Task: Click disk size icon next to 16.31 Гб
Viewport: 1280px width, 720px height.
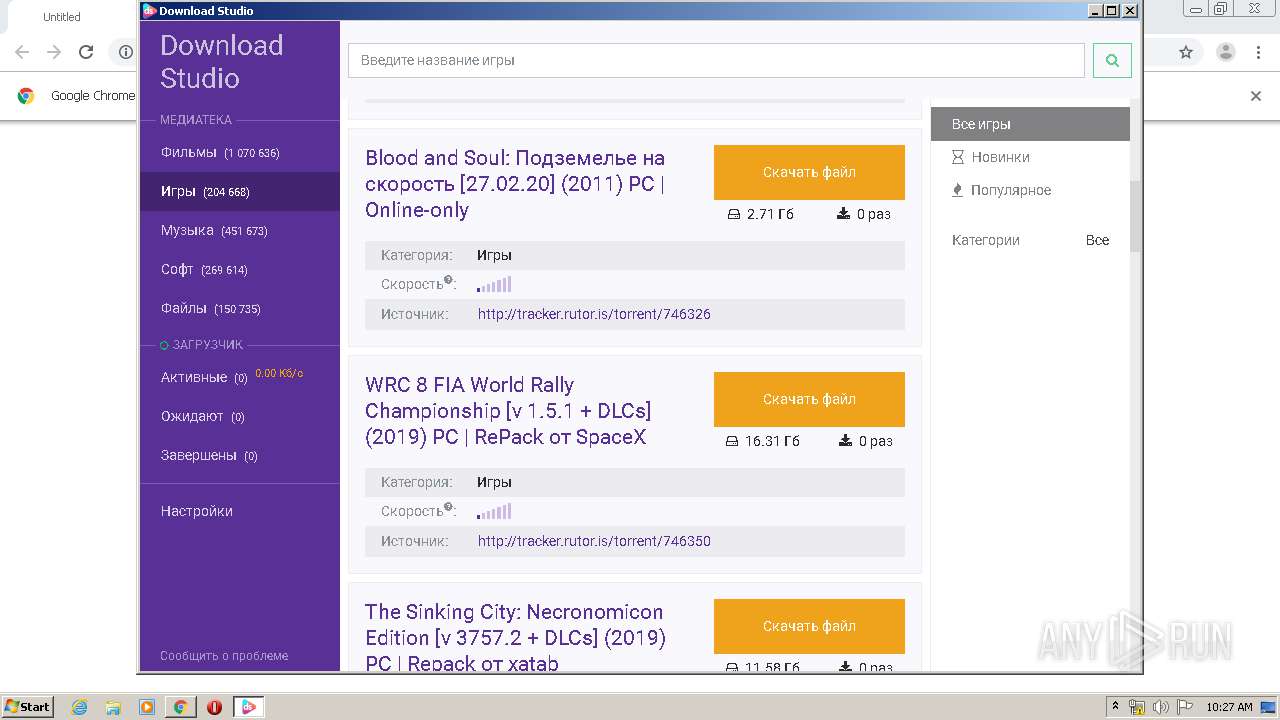Action: click(731, 441)
